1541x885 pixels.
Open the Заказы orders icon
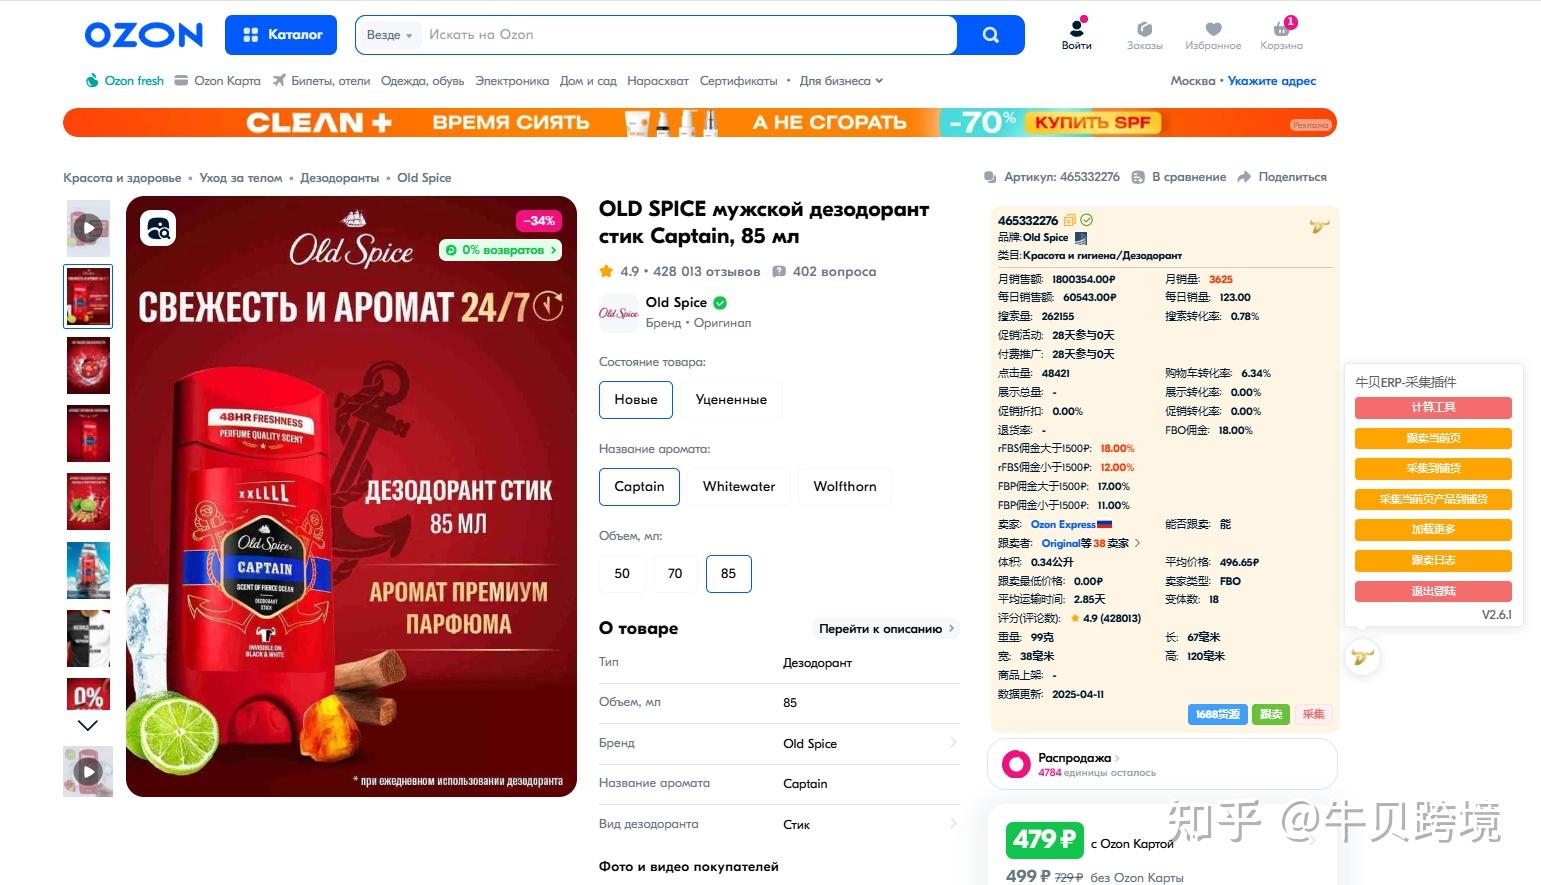pyautogui.click(x=1145, y=29)
